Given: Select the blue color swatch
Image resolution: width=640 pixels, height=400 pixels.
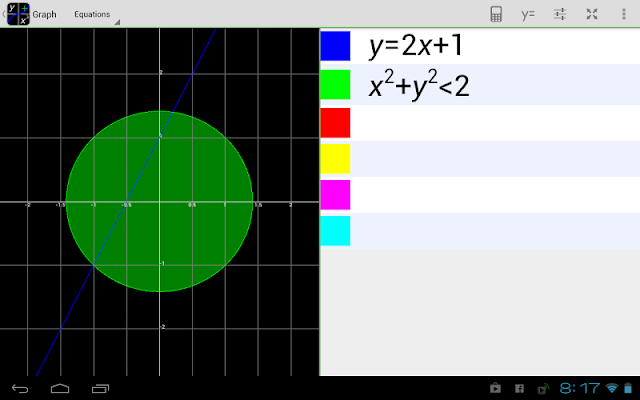Looking at the screenshot, I should tap(335, 46).
